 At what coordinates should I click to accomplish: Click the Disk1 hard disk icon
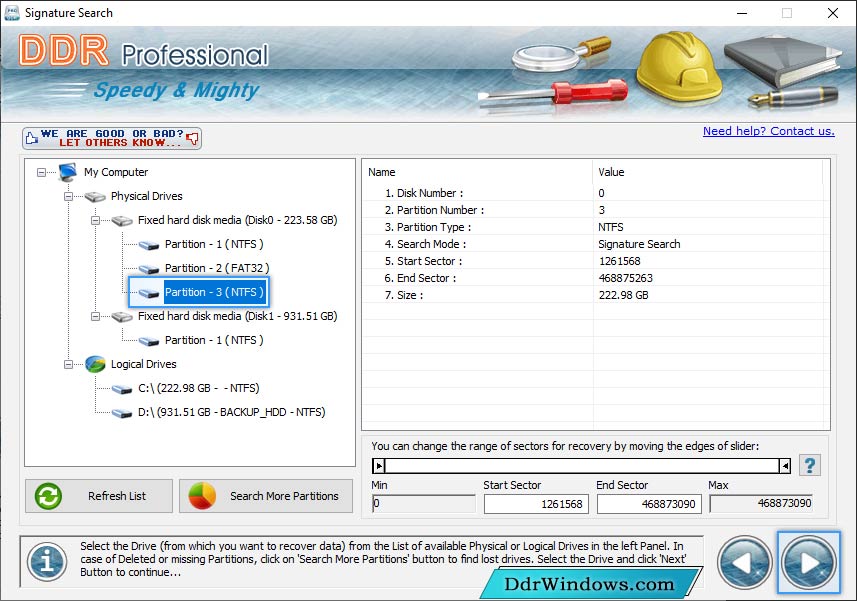122,317
